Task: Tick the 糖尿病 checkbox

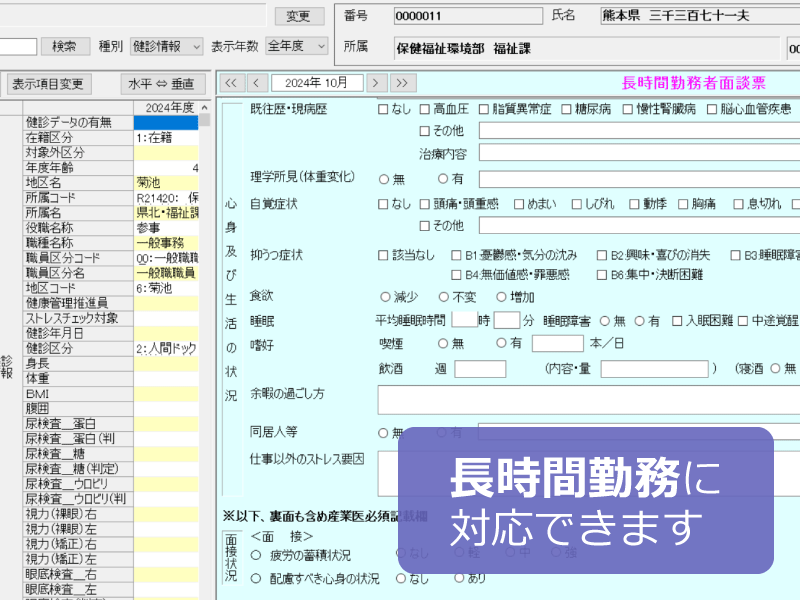Action: point(566,109)
